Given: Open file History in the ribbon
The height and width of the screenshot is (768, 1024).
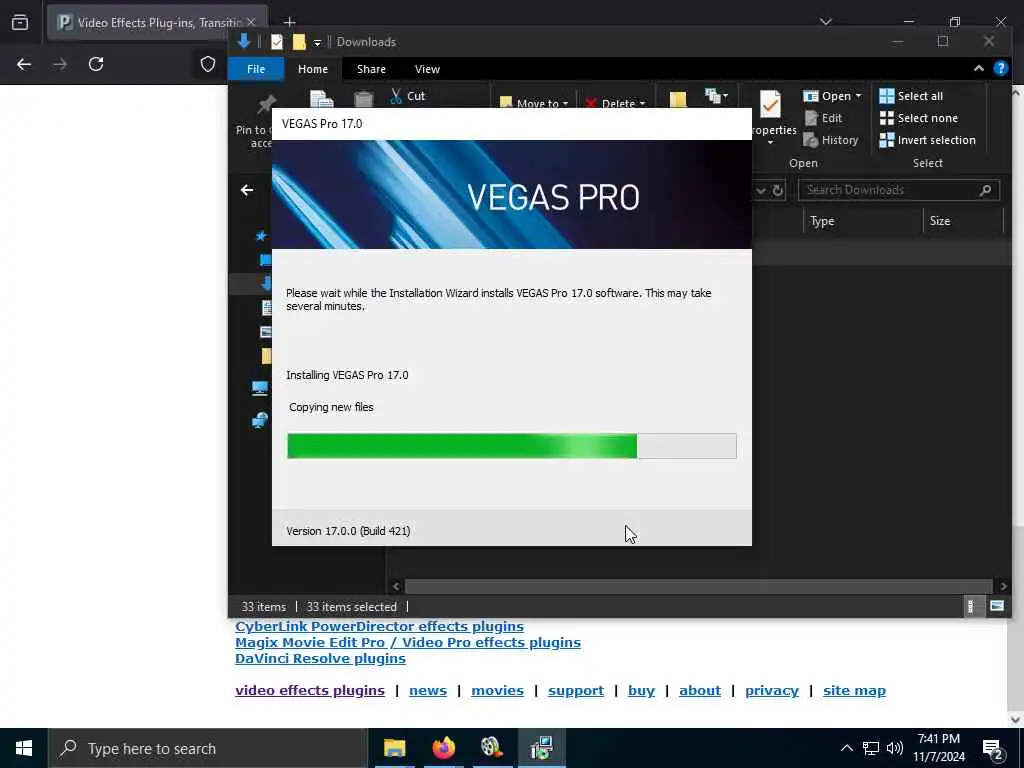Looking at the screenshot, I should 831,140.
